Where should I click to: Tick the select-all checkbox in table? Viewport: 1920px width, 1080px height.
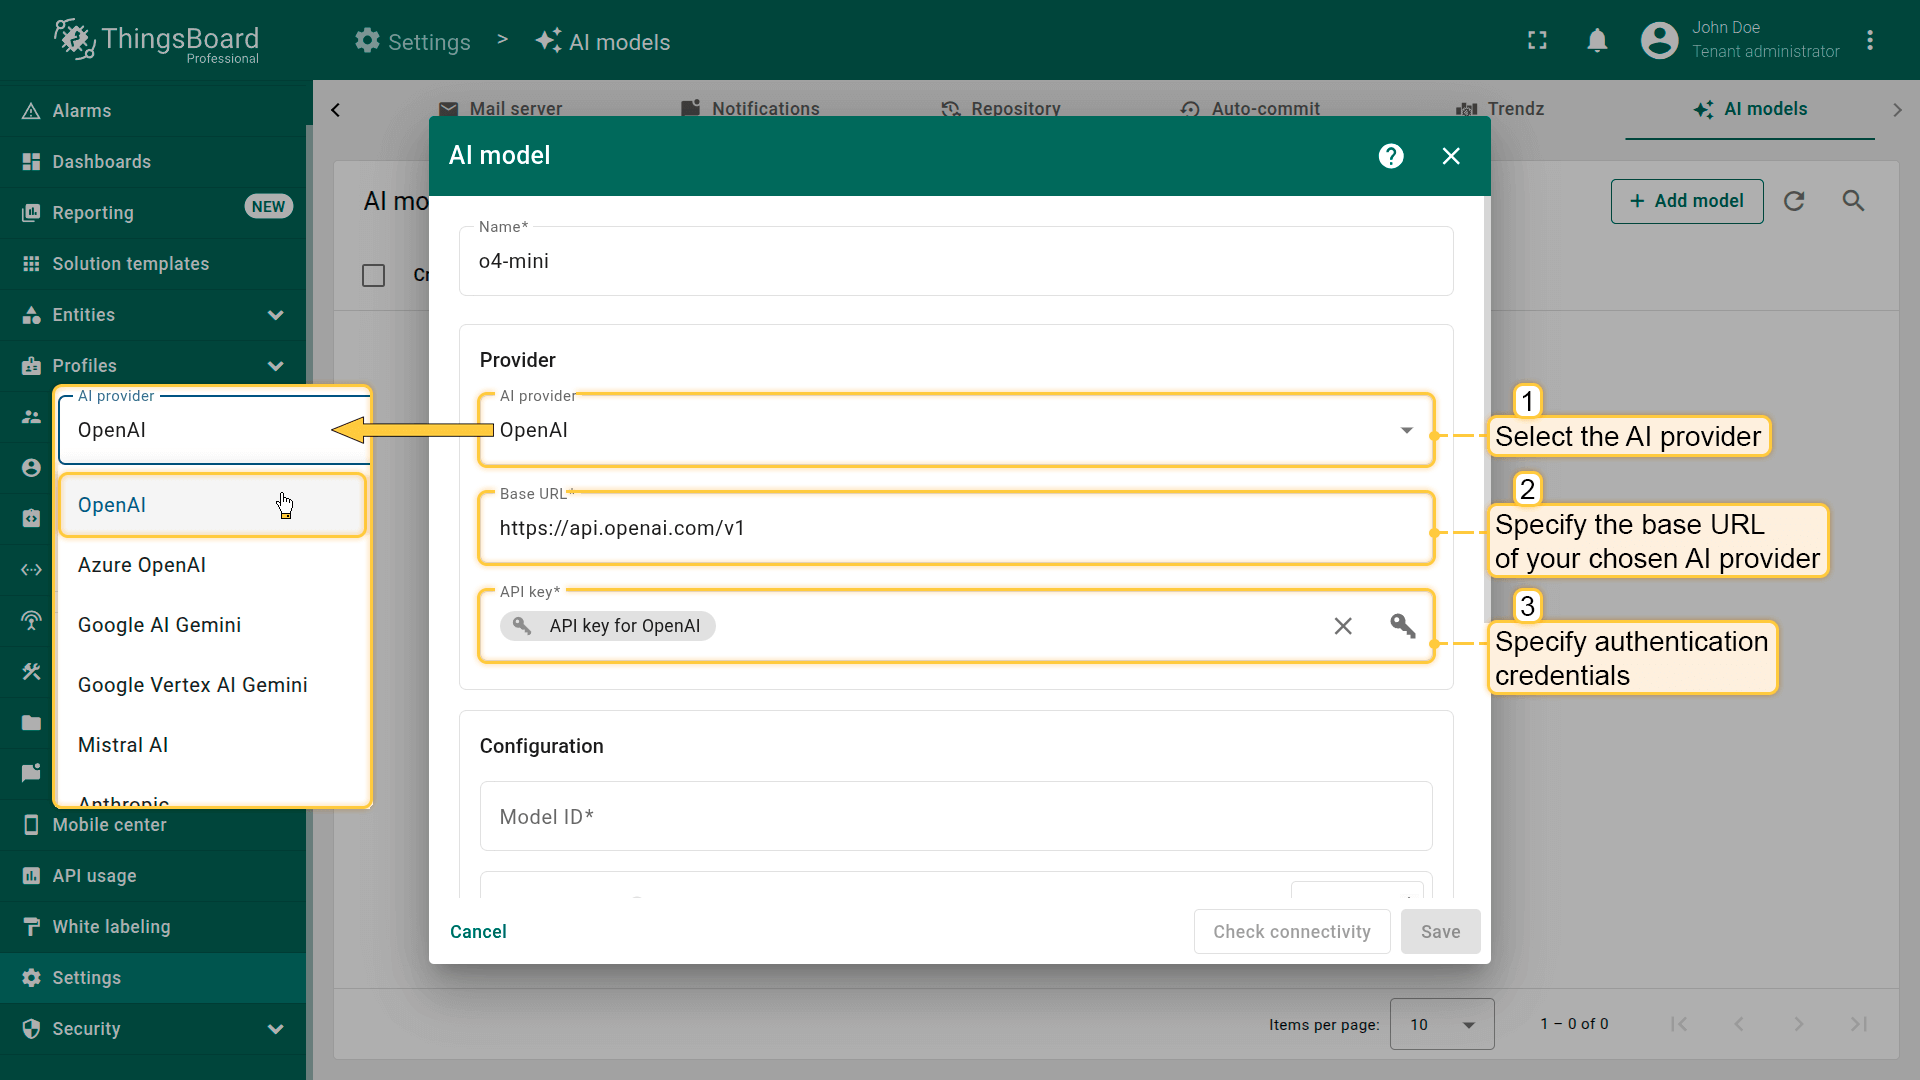pyautogui.click(x=373, y=275)
